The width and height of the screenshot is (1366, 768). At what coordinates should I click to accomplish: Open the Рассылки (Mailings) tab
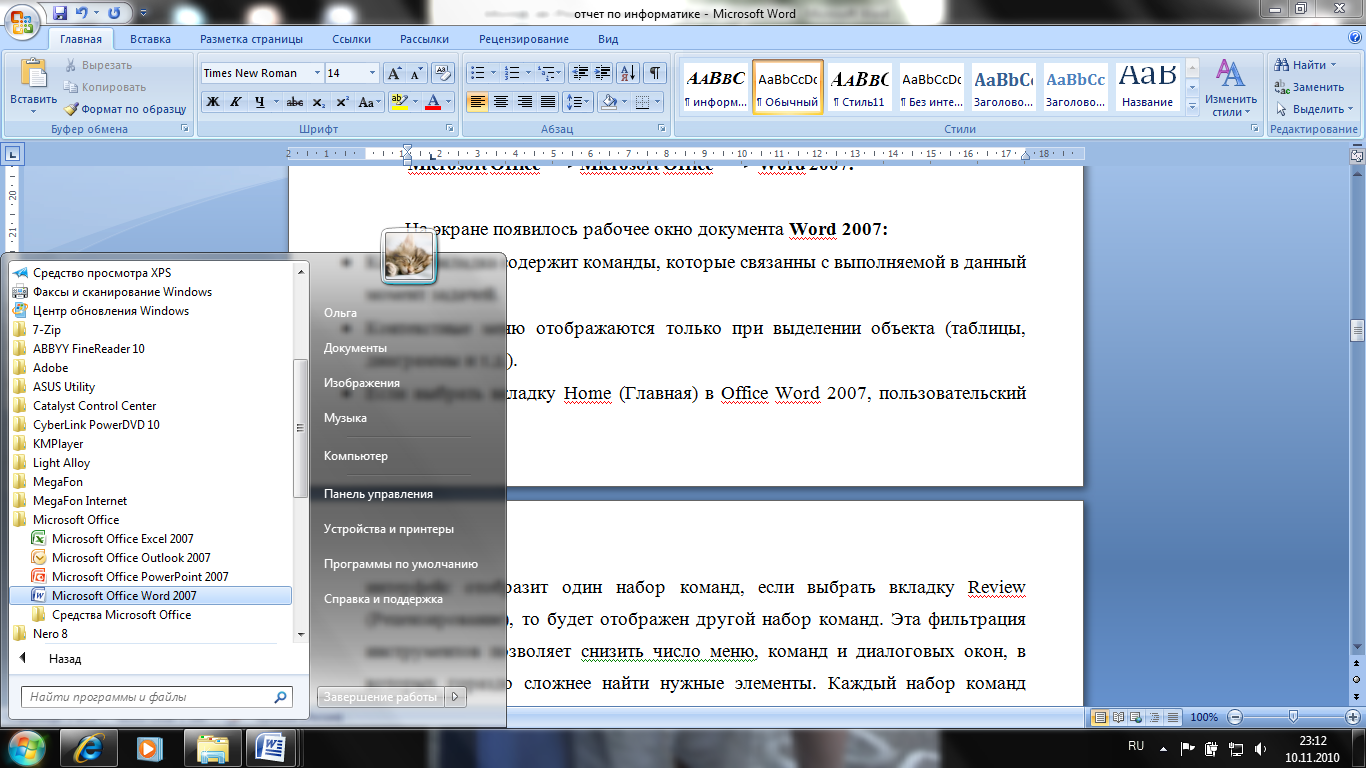tap(424, 39)
